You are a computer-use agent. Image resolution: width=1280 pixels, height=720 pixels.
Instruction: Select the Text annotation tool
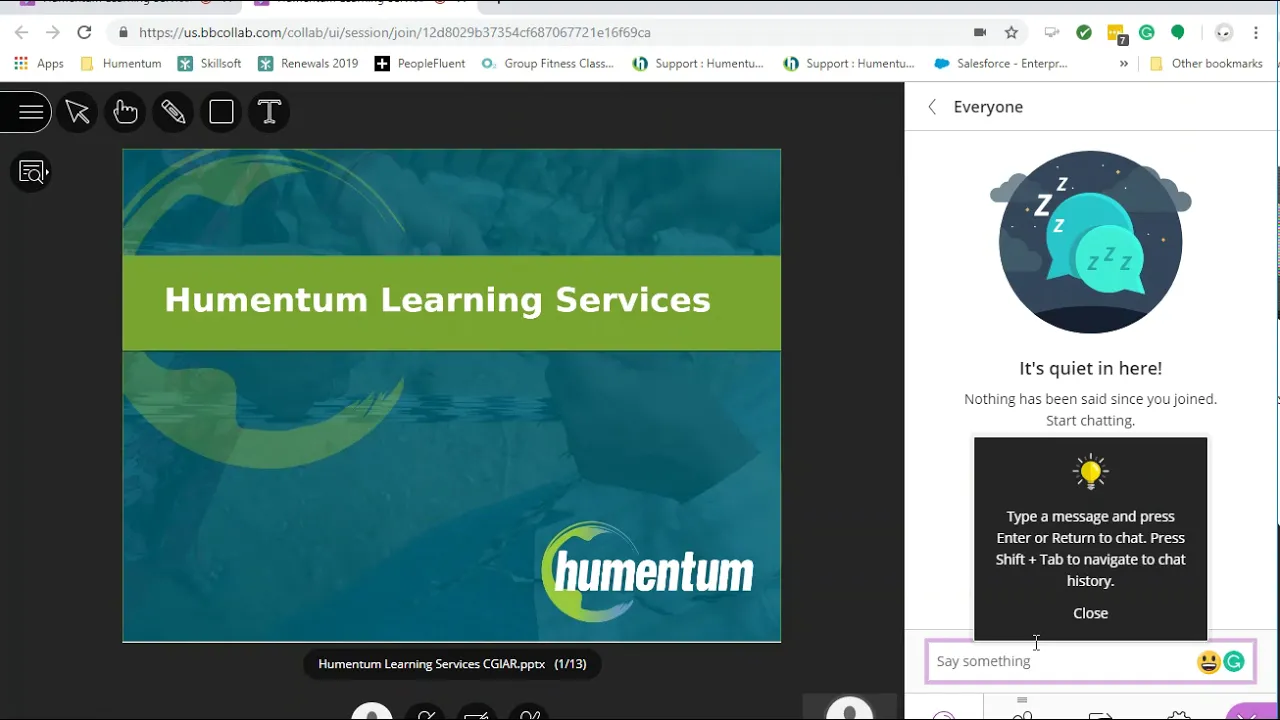click(x=269, y=112)
